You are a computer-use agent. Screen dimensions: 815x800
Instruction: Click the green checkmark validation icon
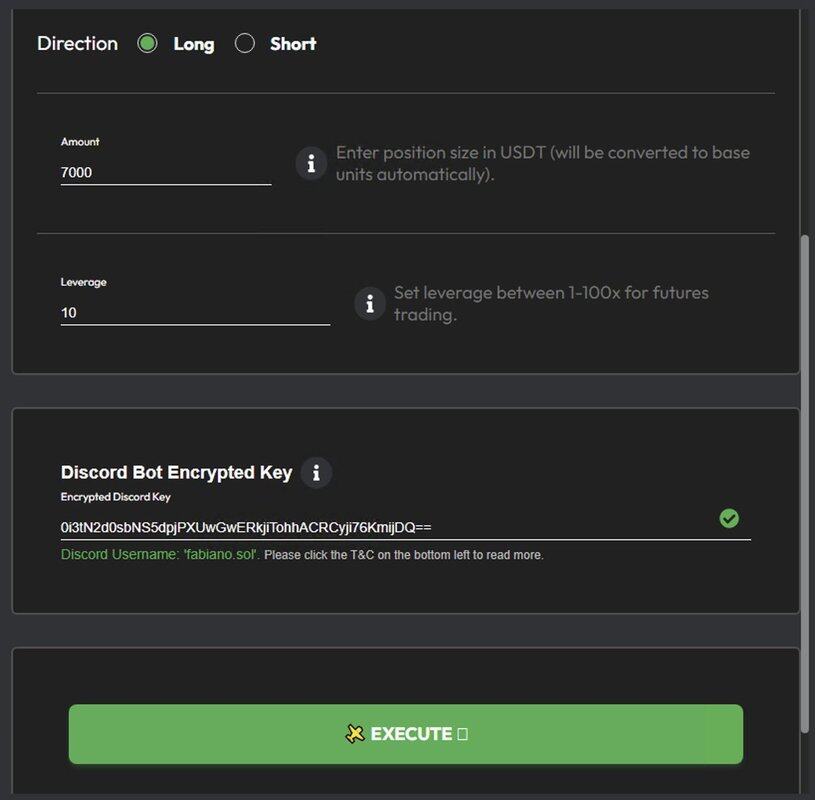point(729,518)
